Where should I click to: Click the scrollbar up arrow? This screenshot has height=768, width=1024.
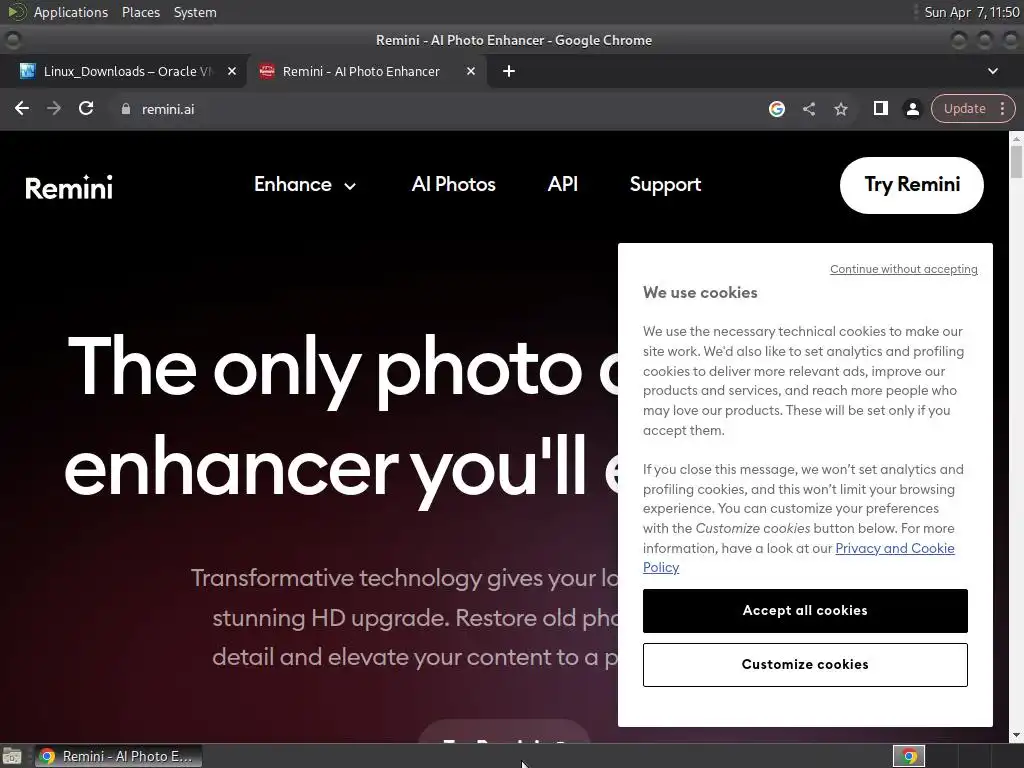1016,138
